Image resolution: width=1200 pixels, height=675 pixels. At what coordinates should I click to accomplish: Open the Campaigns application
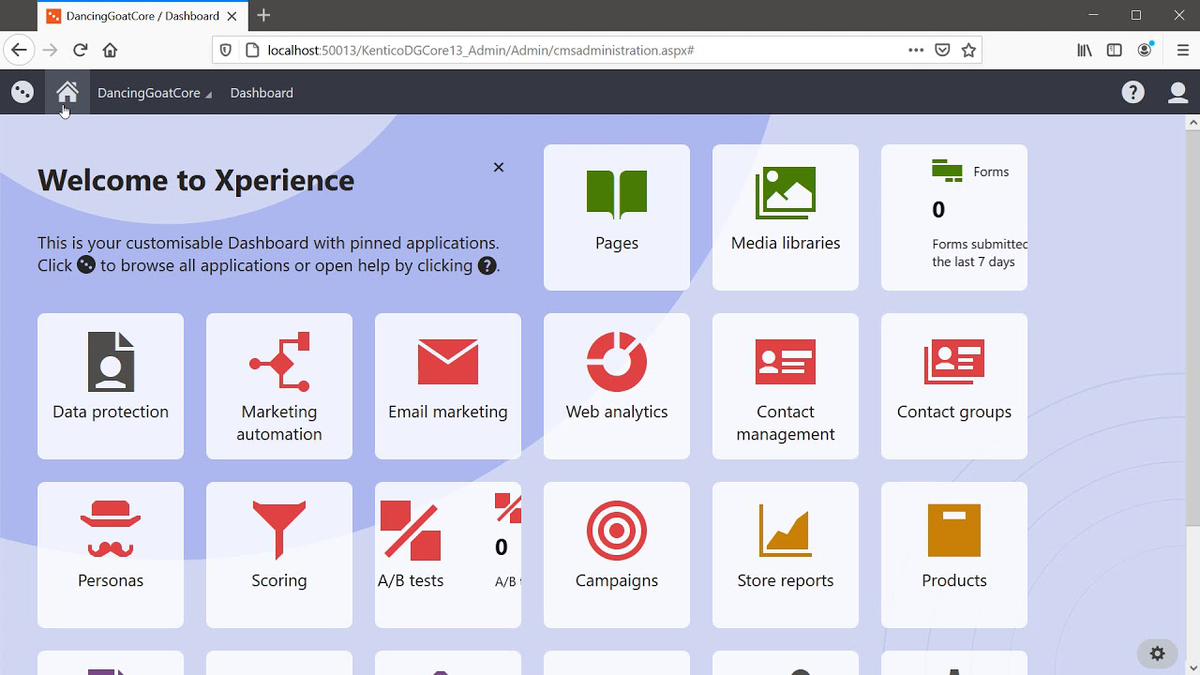click(616, 555)
